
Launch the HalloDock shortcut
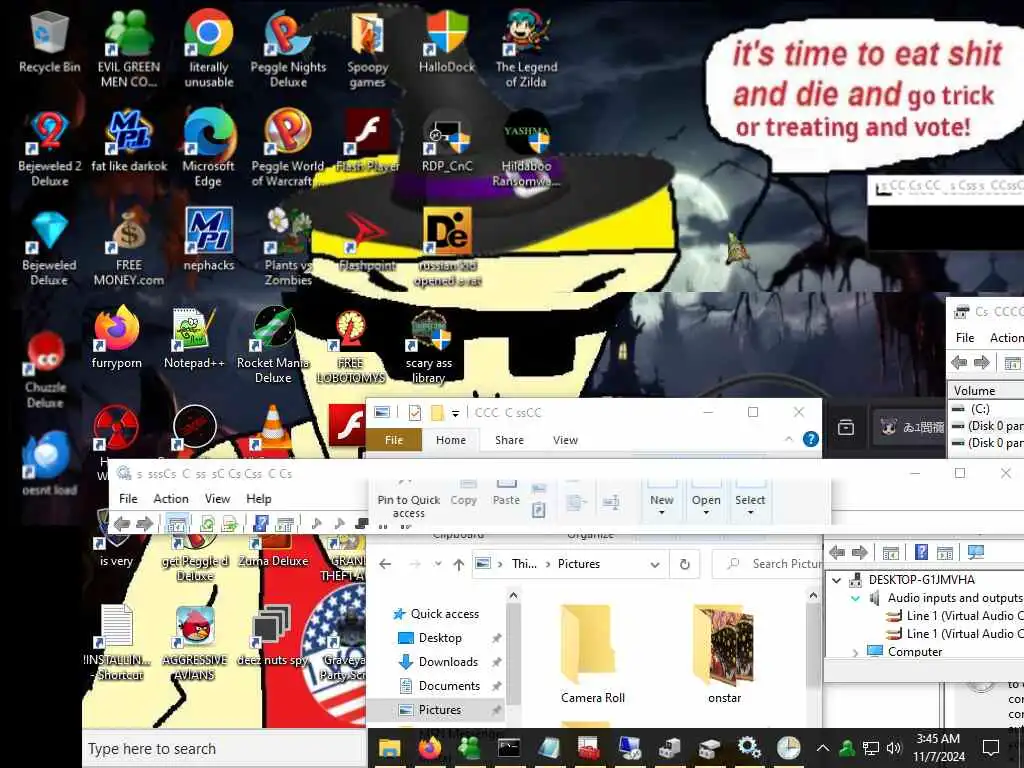pyautogui.click(x=447, y=42)
